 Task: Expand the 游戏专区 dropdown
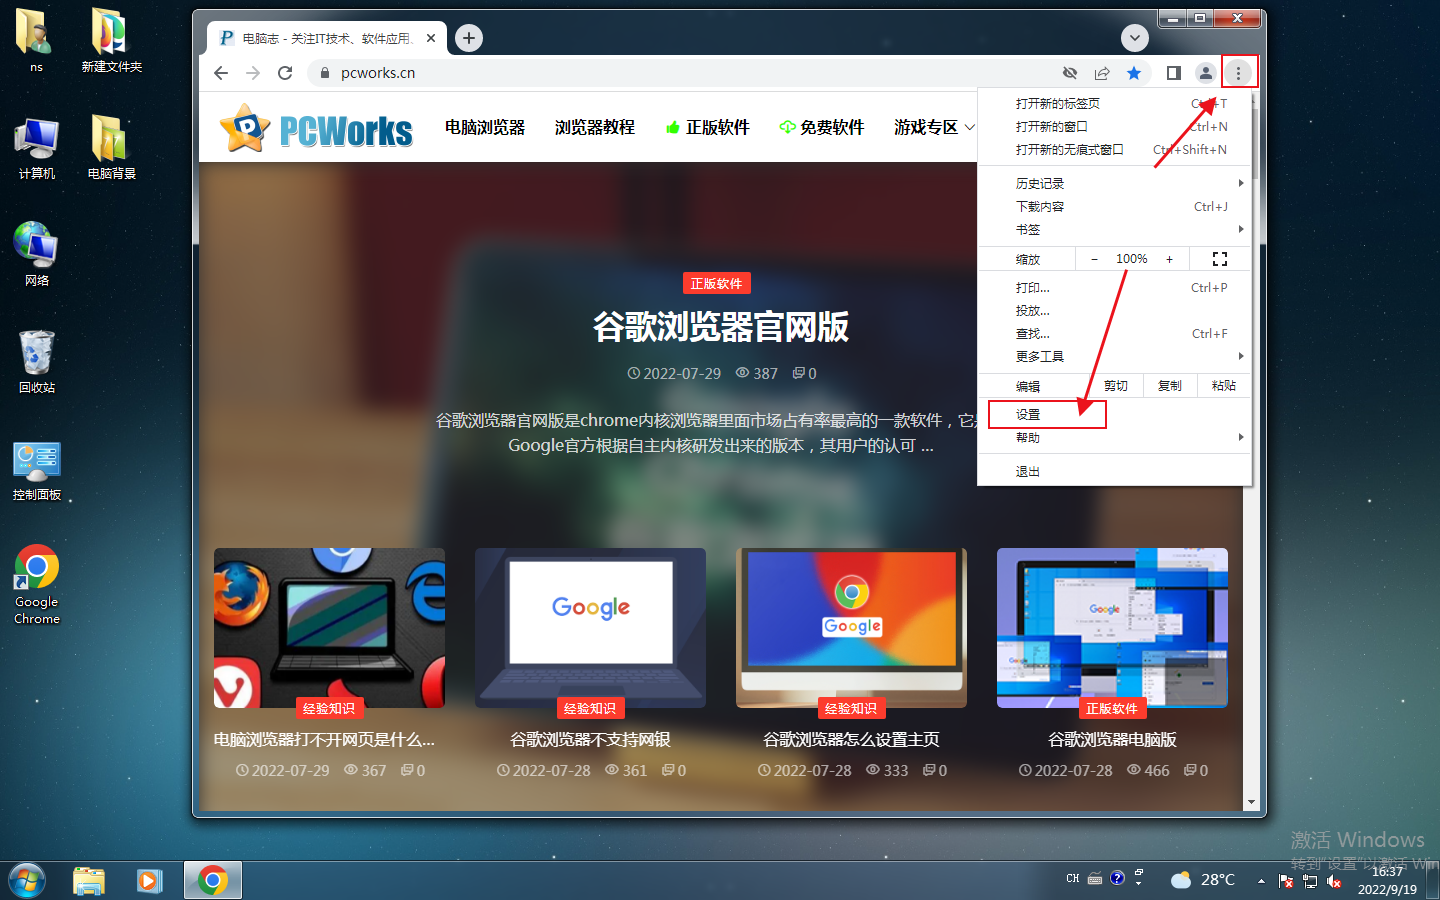point(934,127)
